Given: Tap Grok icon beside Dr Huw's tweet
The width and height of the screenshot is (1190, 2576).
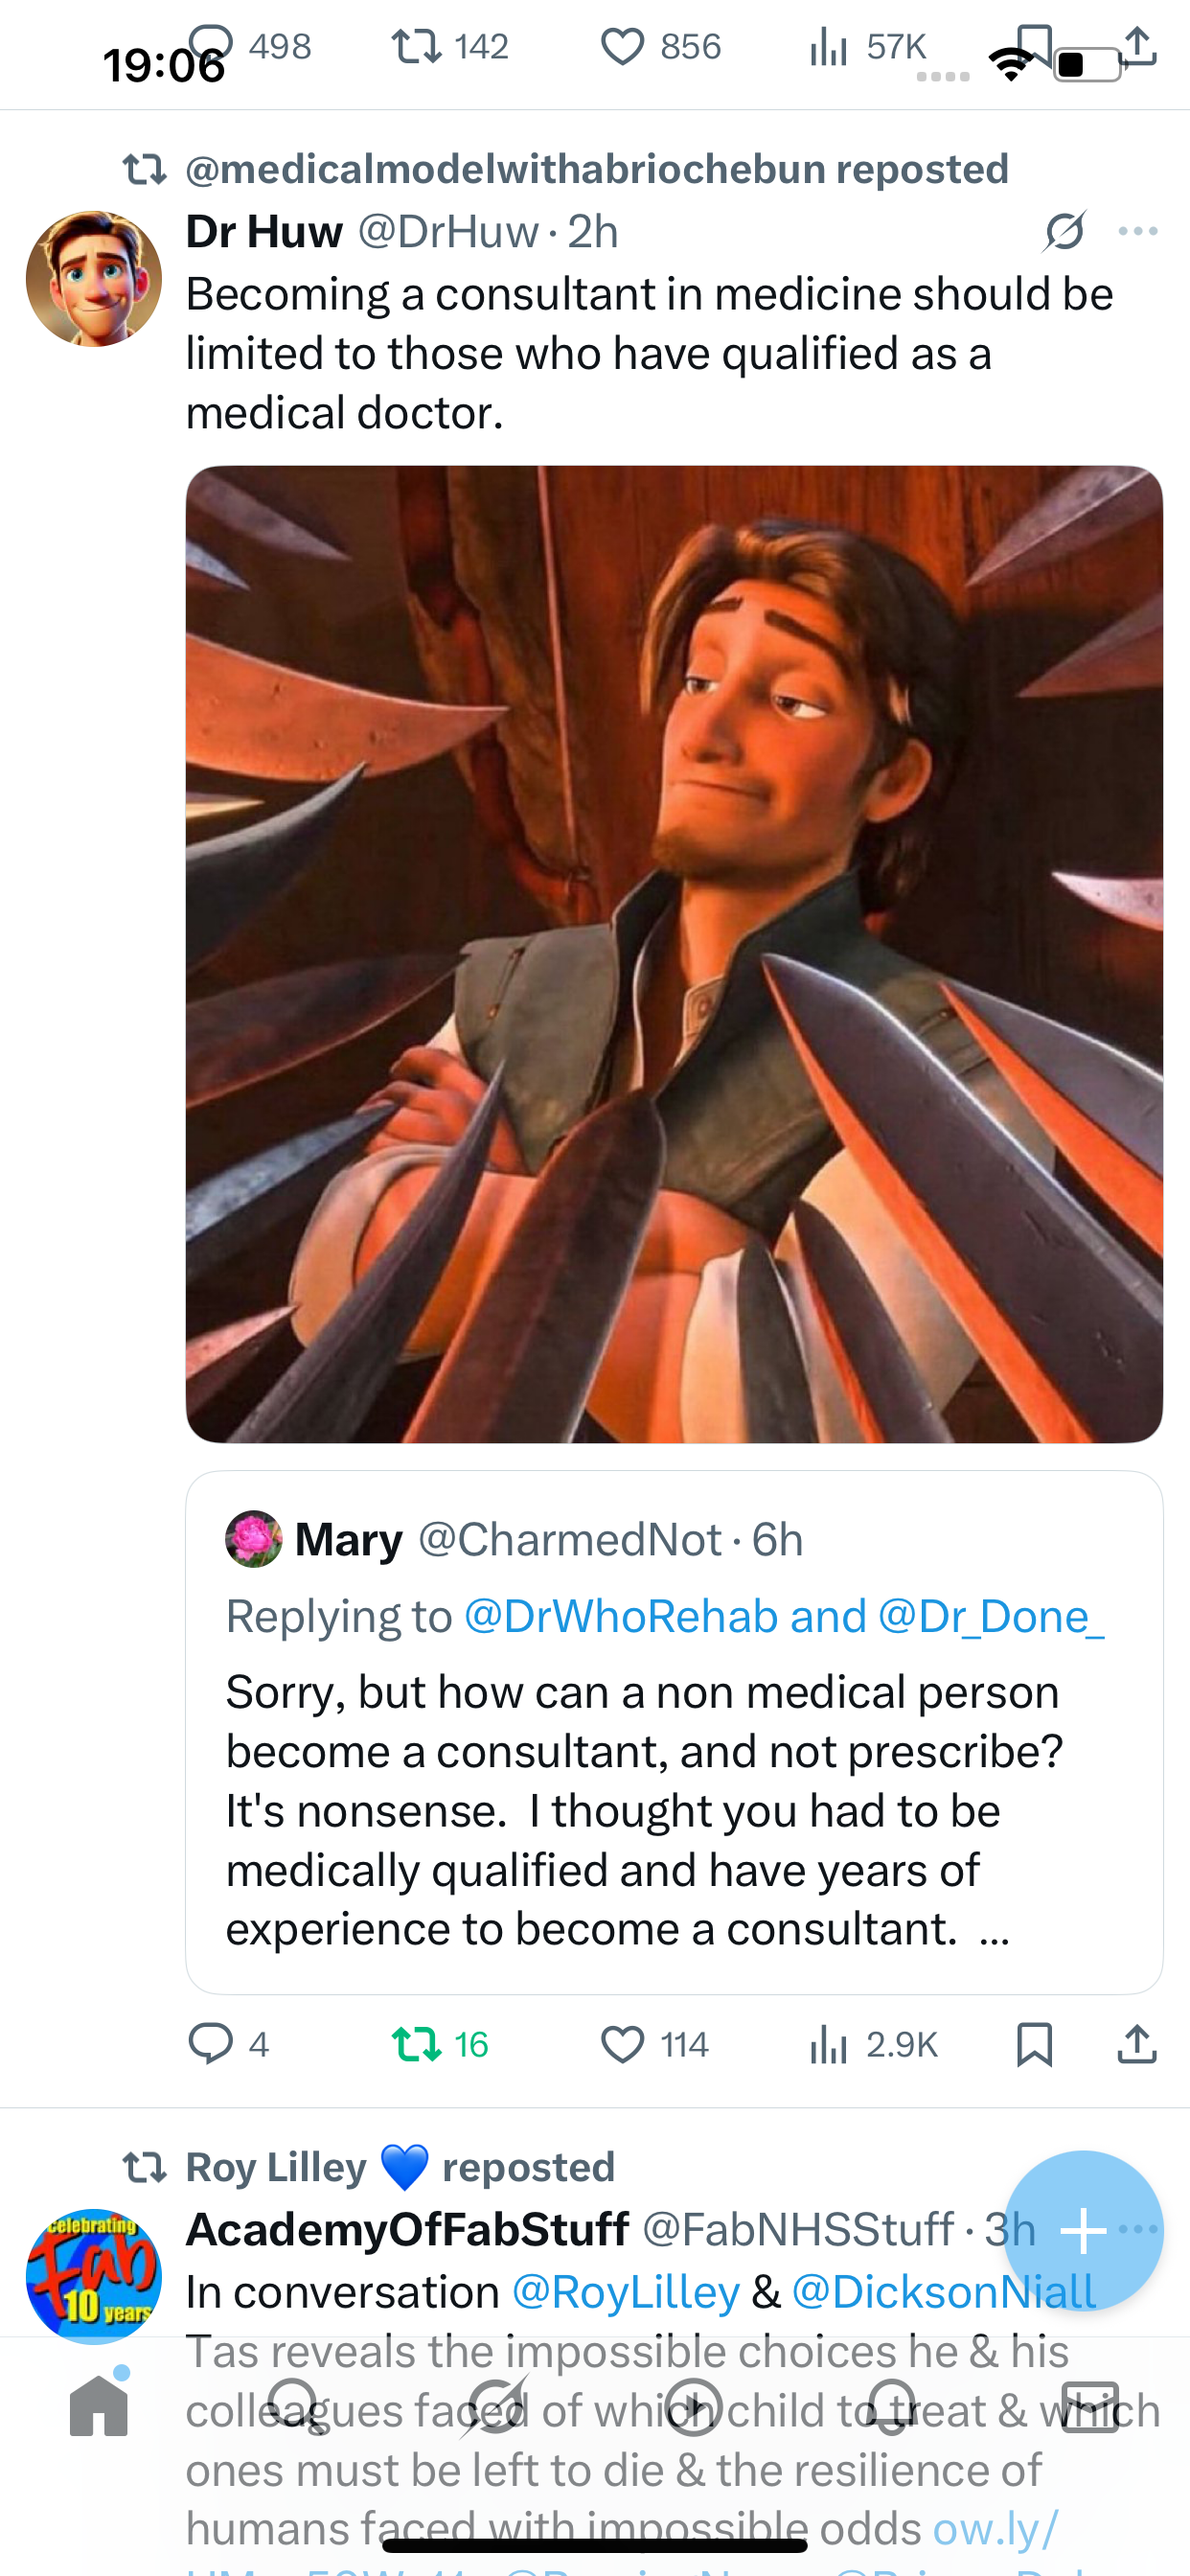Looking at the screenshot, I should (x=1064, y=232).
